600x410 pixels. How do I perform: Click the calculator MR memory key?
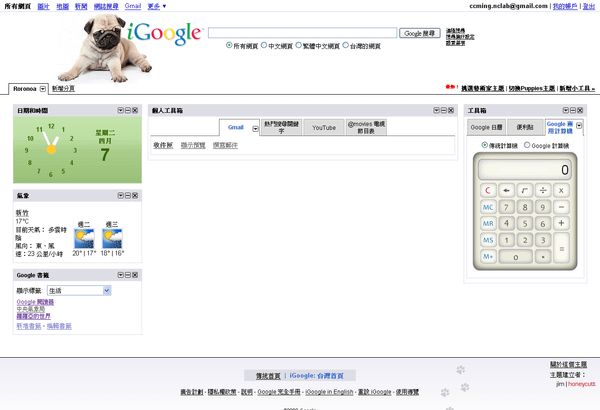coord(488,223)
